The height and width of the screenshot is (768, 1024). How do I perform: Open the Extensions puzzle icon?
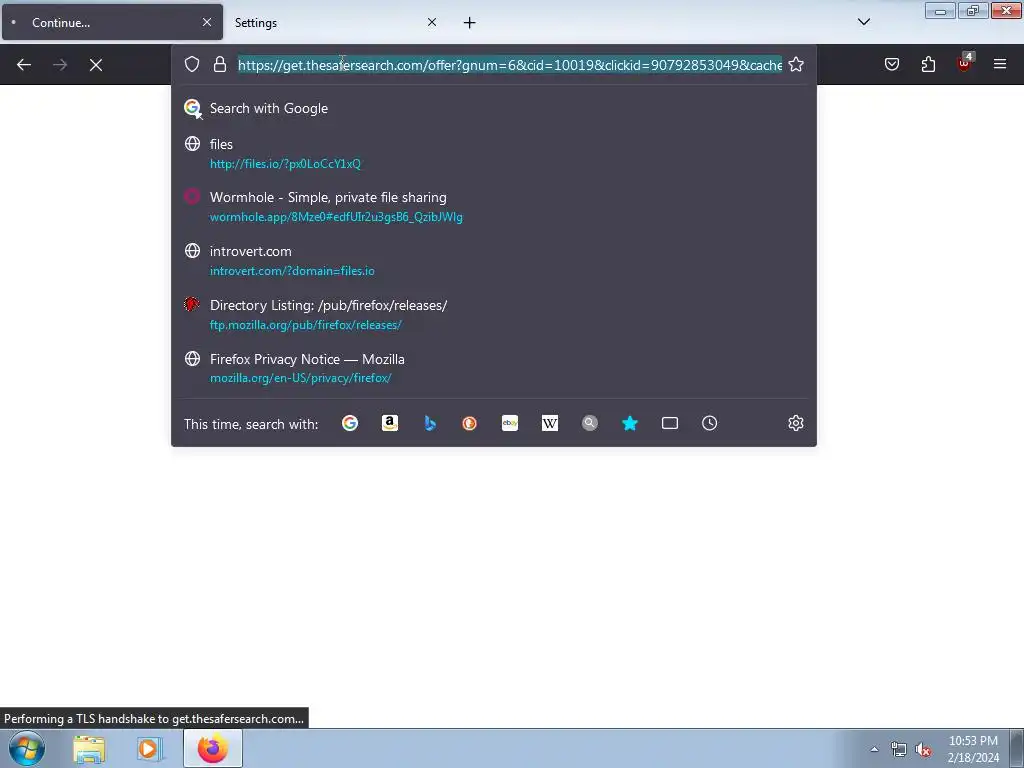(x=928, y=64)
